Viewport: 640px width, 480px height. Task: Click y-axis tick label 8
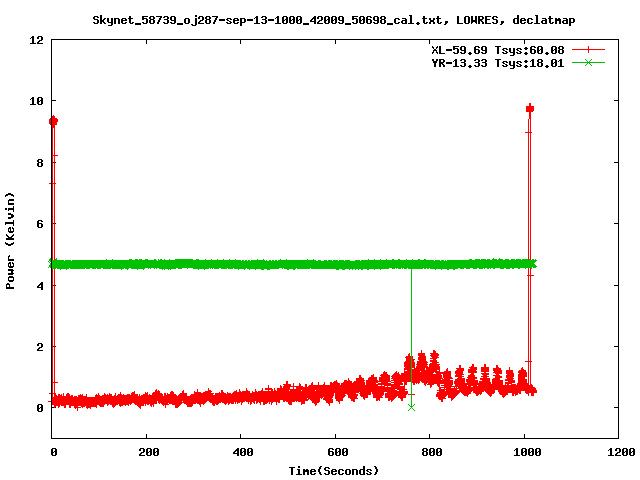tap(40, 163)
